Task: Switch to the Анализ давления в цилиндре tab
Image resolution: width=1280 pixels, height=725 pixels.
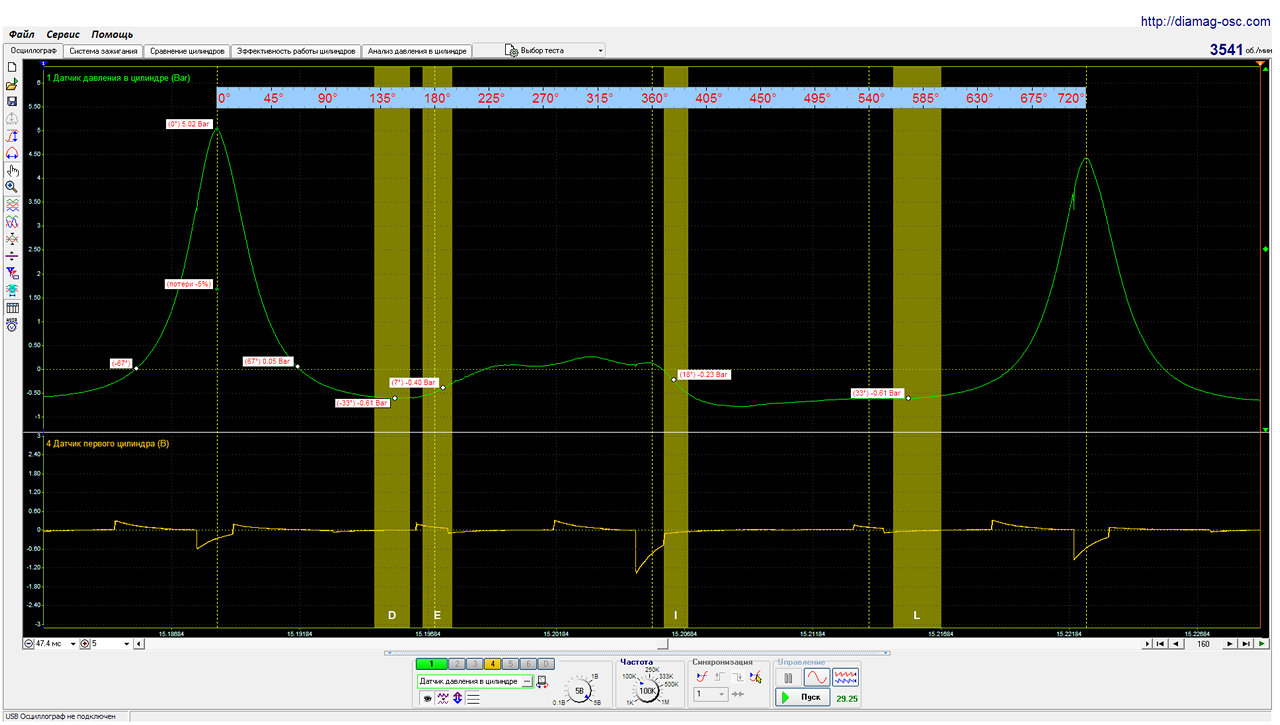Action: (x=416, y=50)
